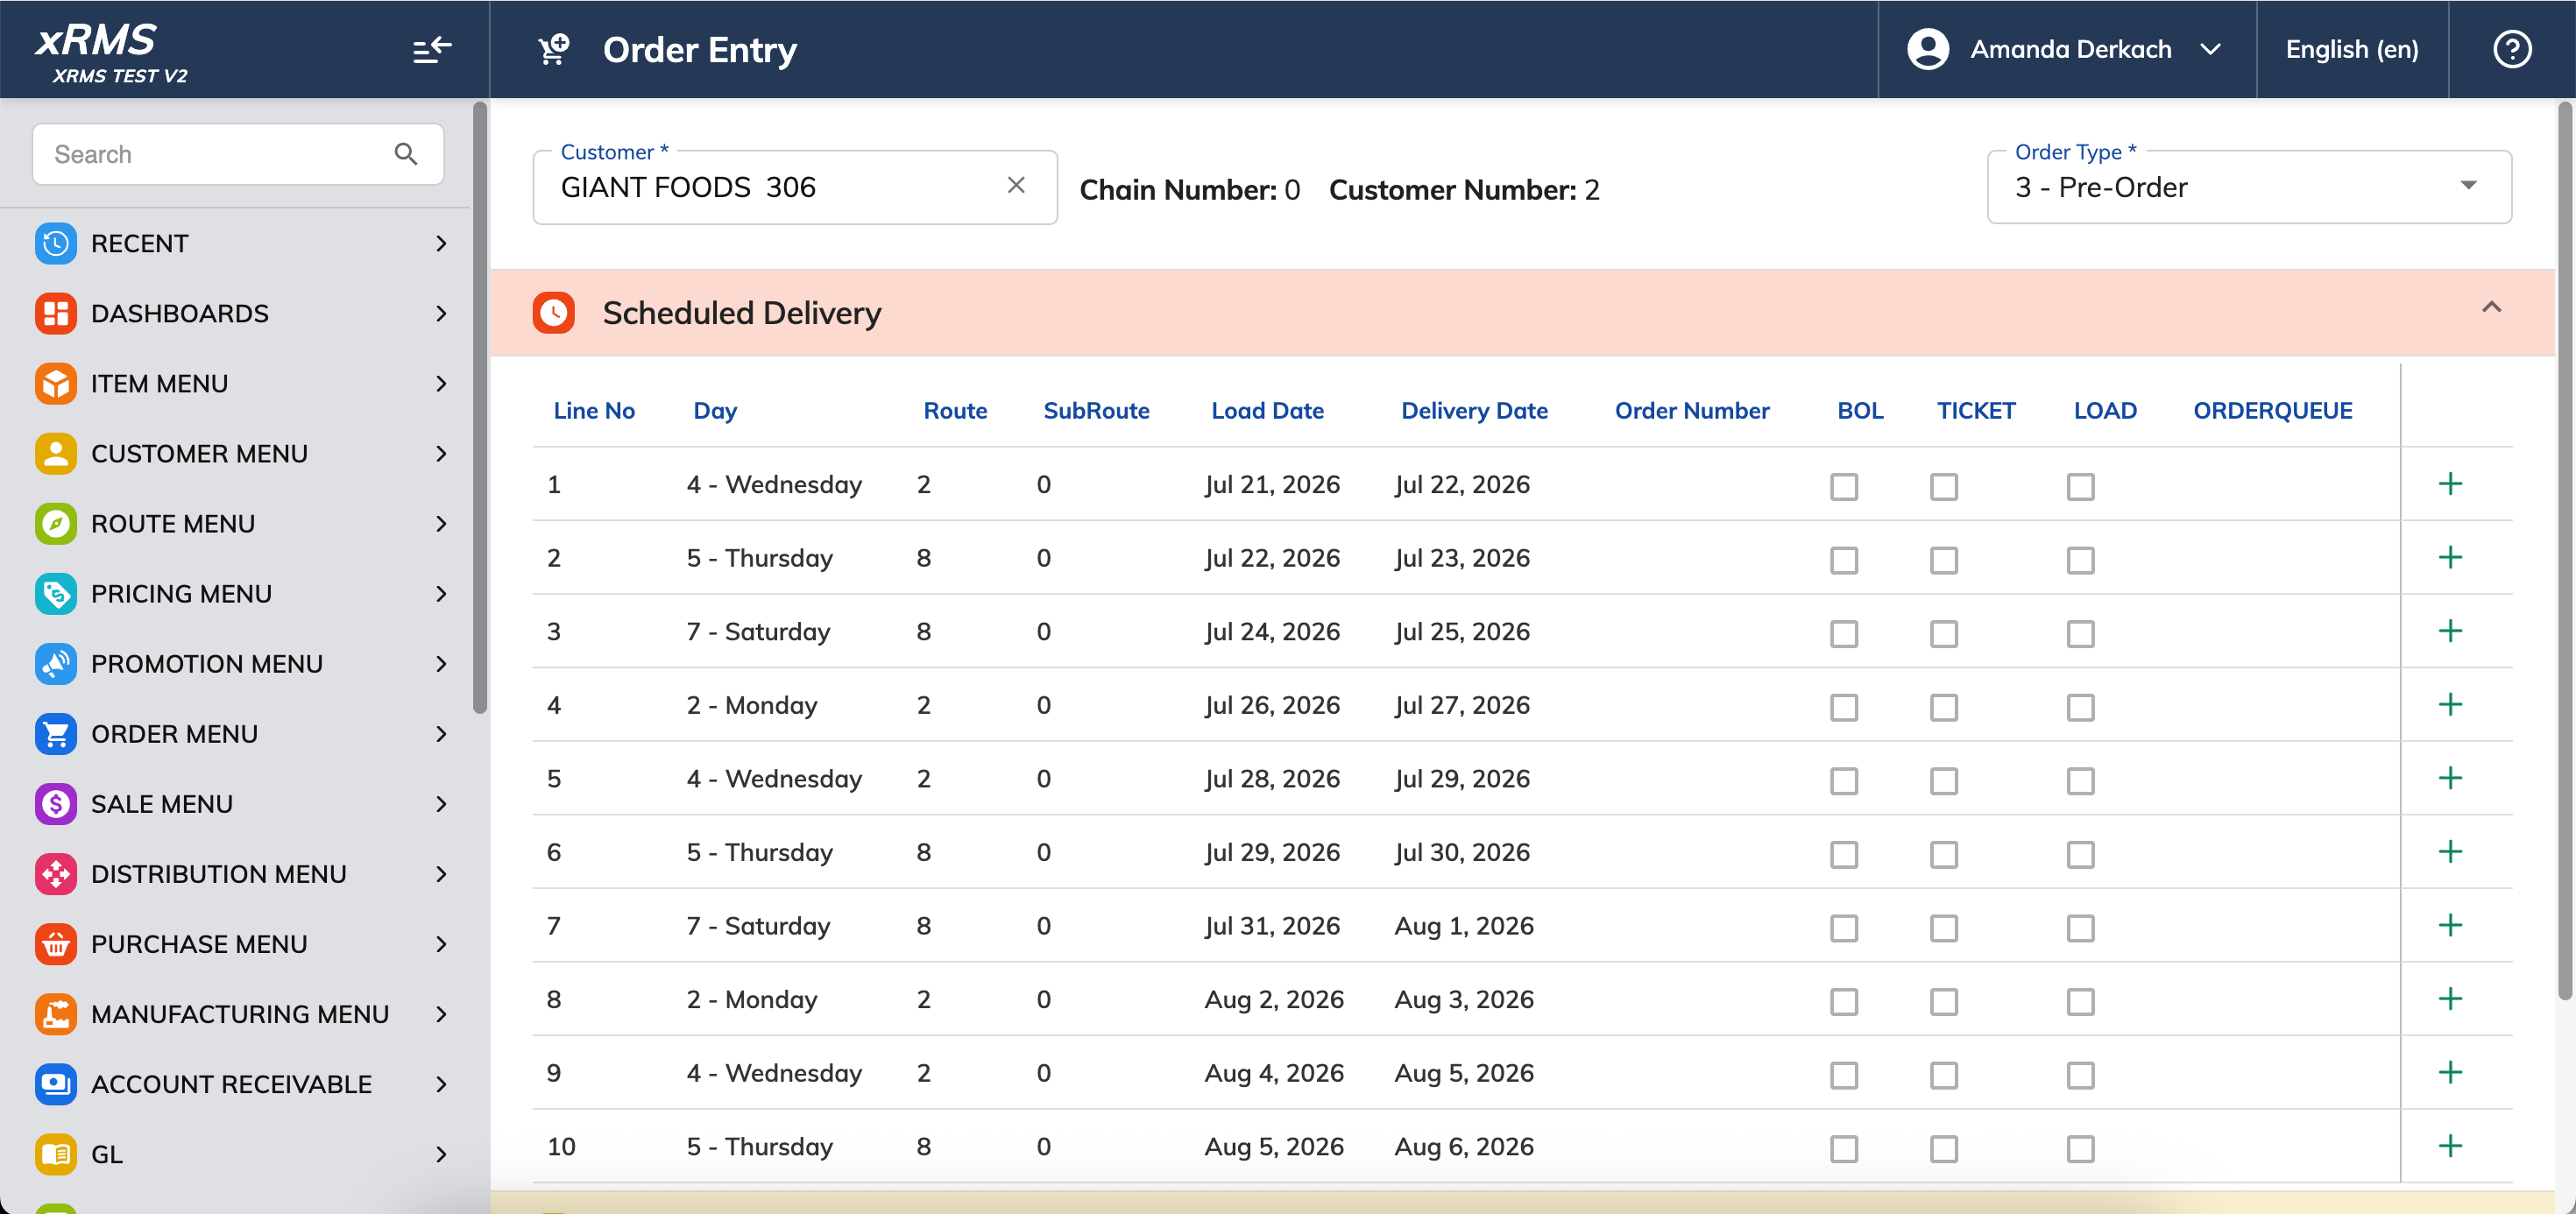Collapse the Scheduled Delivery section

pos(2491,309)
